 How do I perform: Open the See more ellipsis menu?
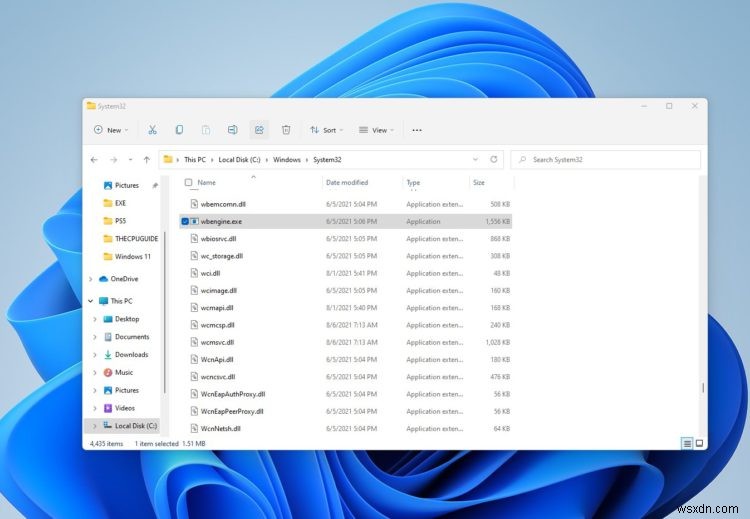click(x=417, y=130)
